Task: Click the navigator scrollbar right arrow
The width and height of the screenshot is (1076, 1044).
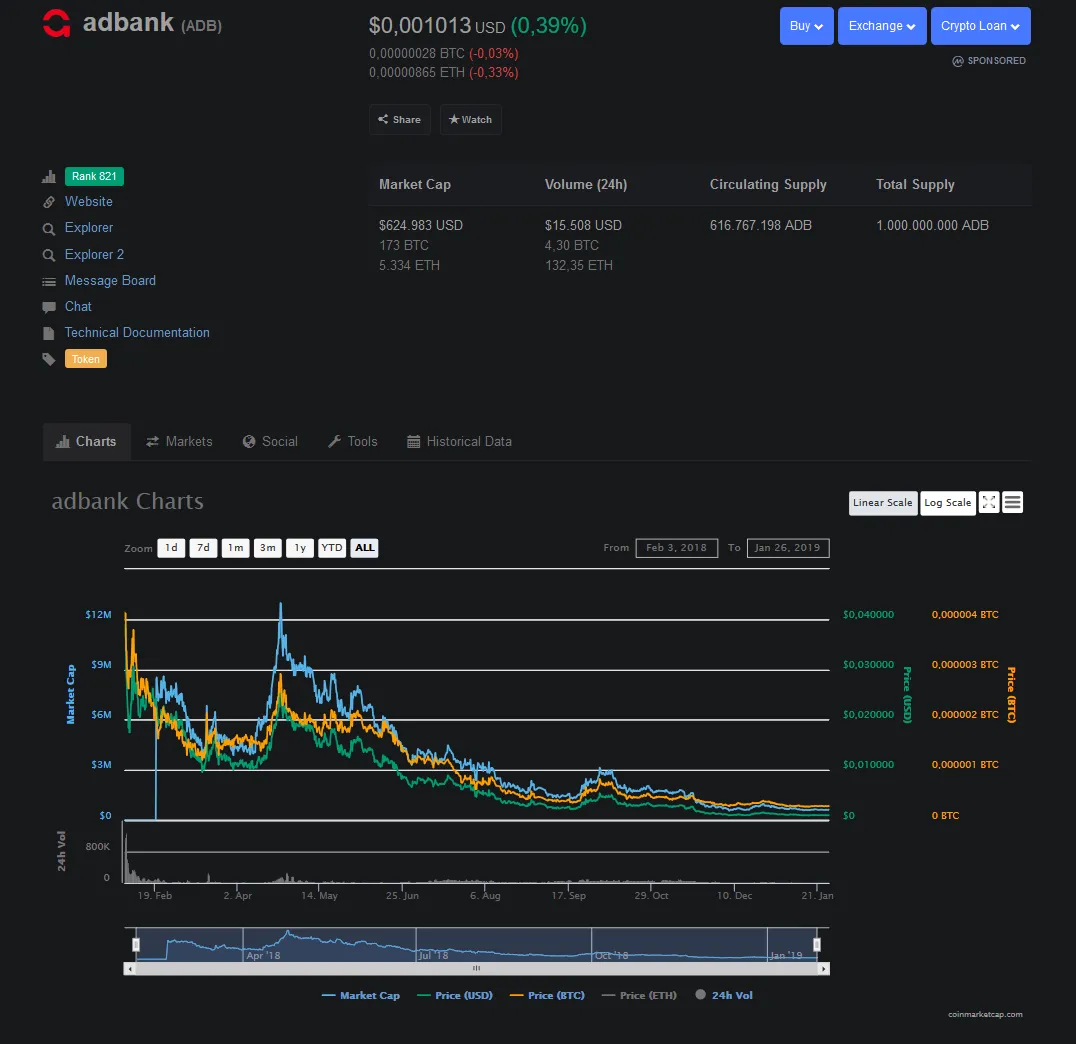Action: point(824,969)
